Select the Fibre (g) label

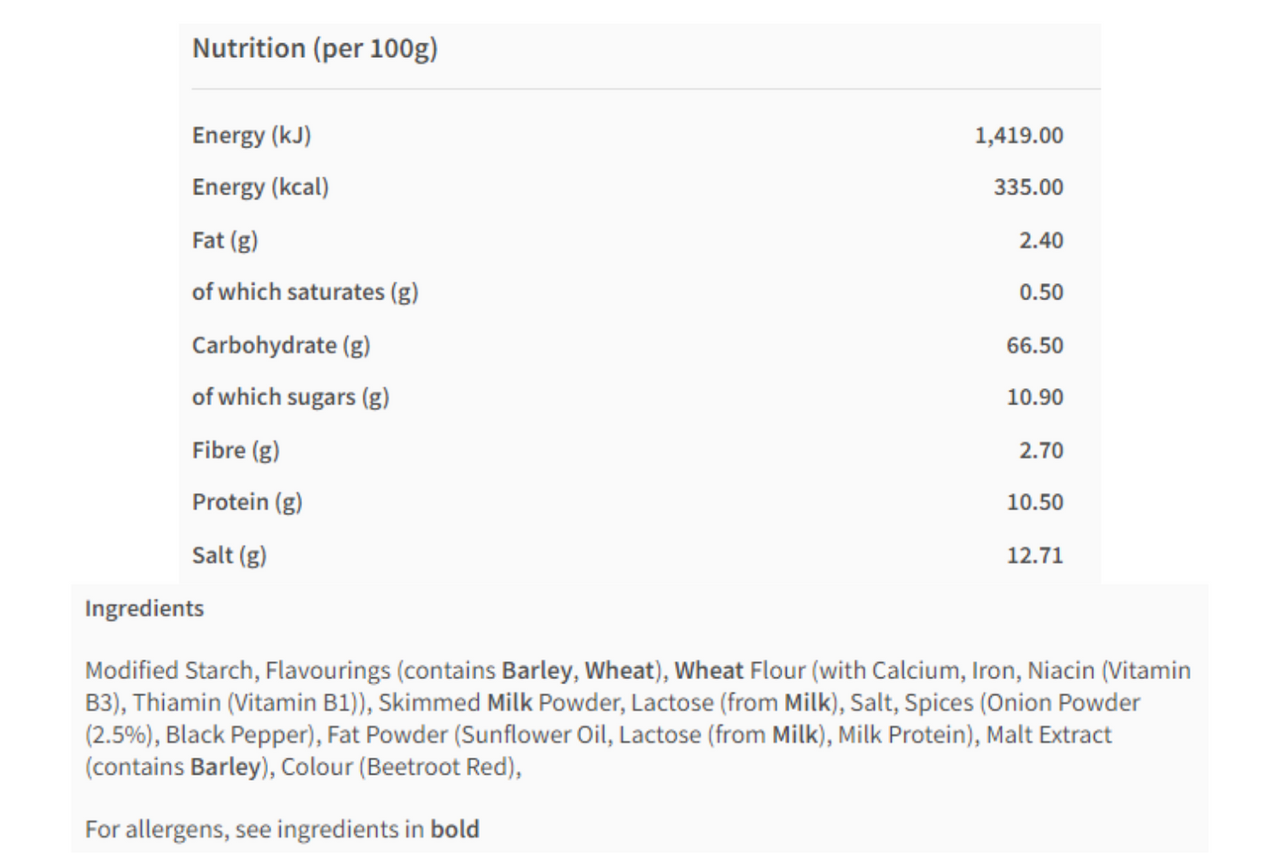(236, 450)
